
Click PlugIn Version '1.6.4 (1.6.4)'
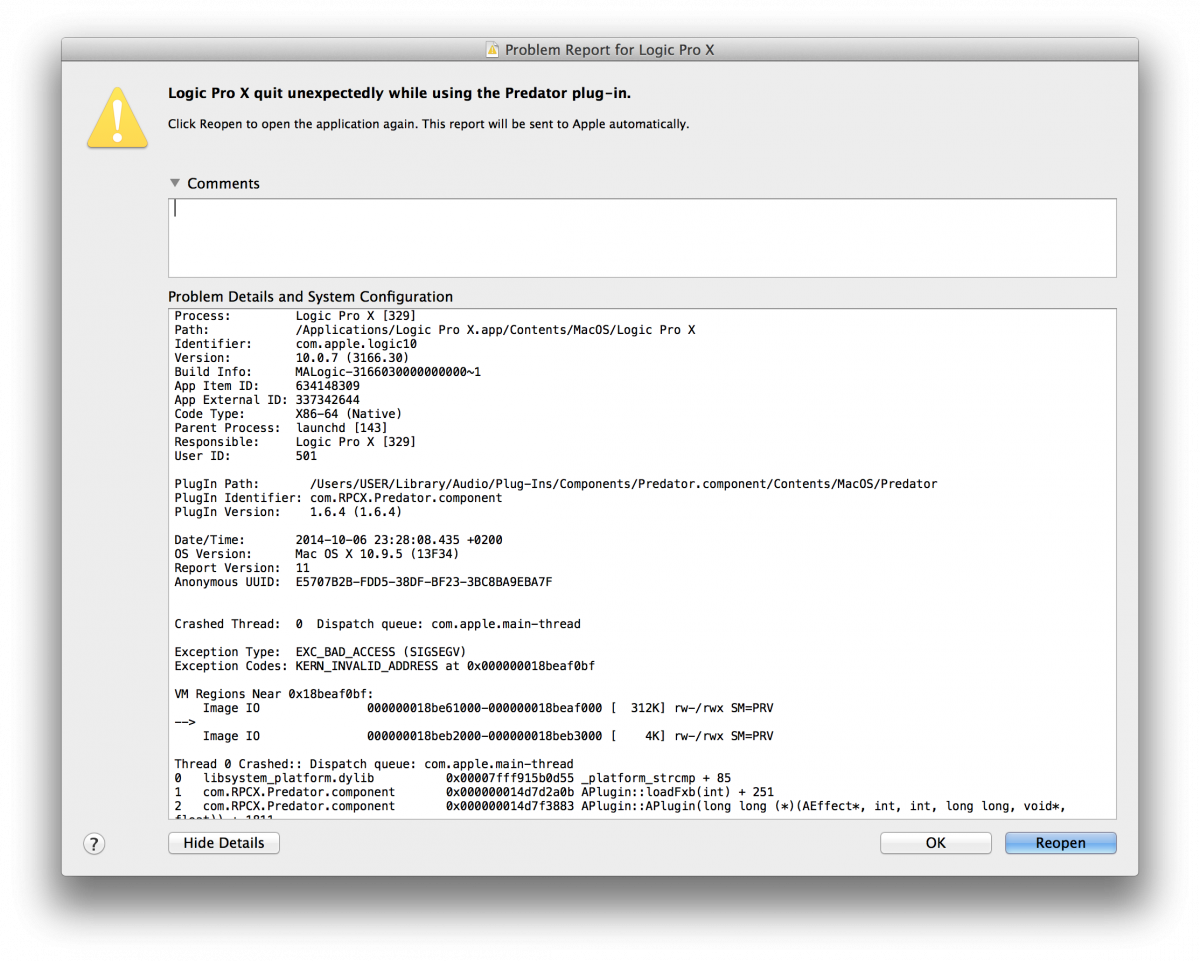tap(356, 512)
